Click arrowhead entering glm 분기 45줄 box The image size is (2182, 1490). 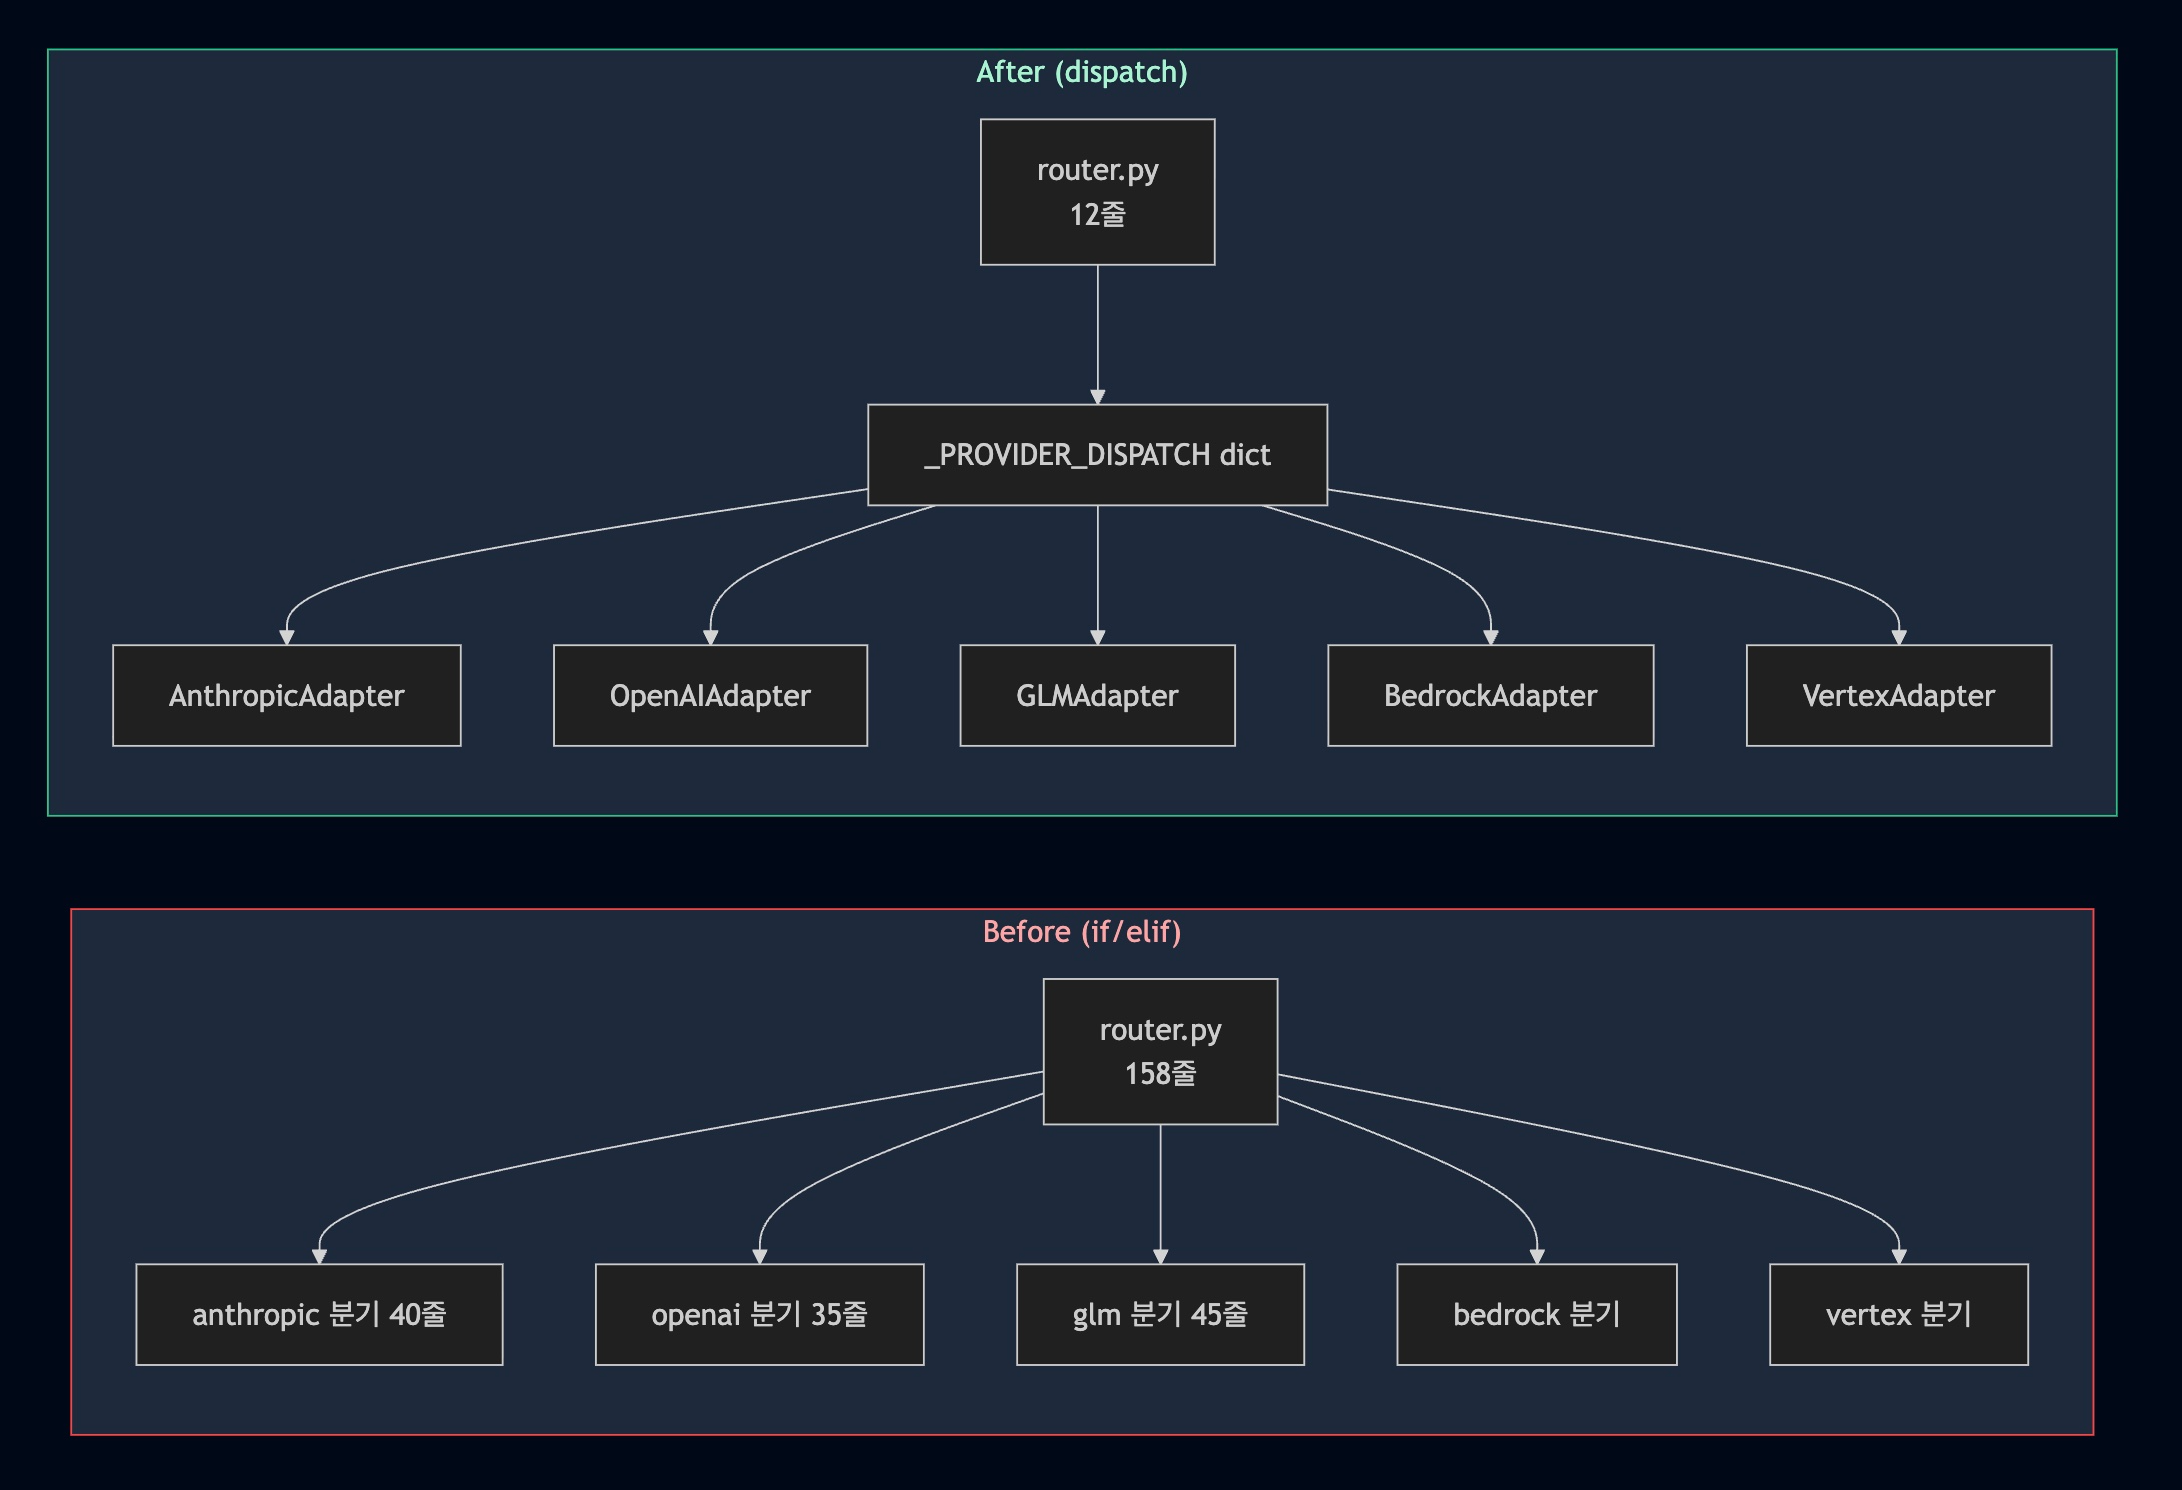[1160, 1257]
